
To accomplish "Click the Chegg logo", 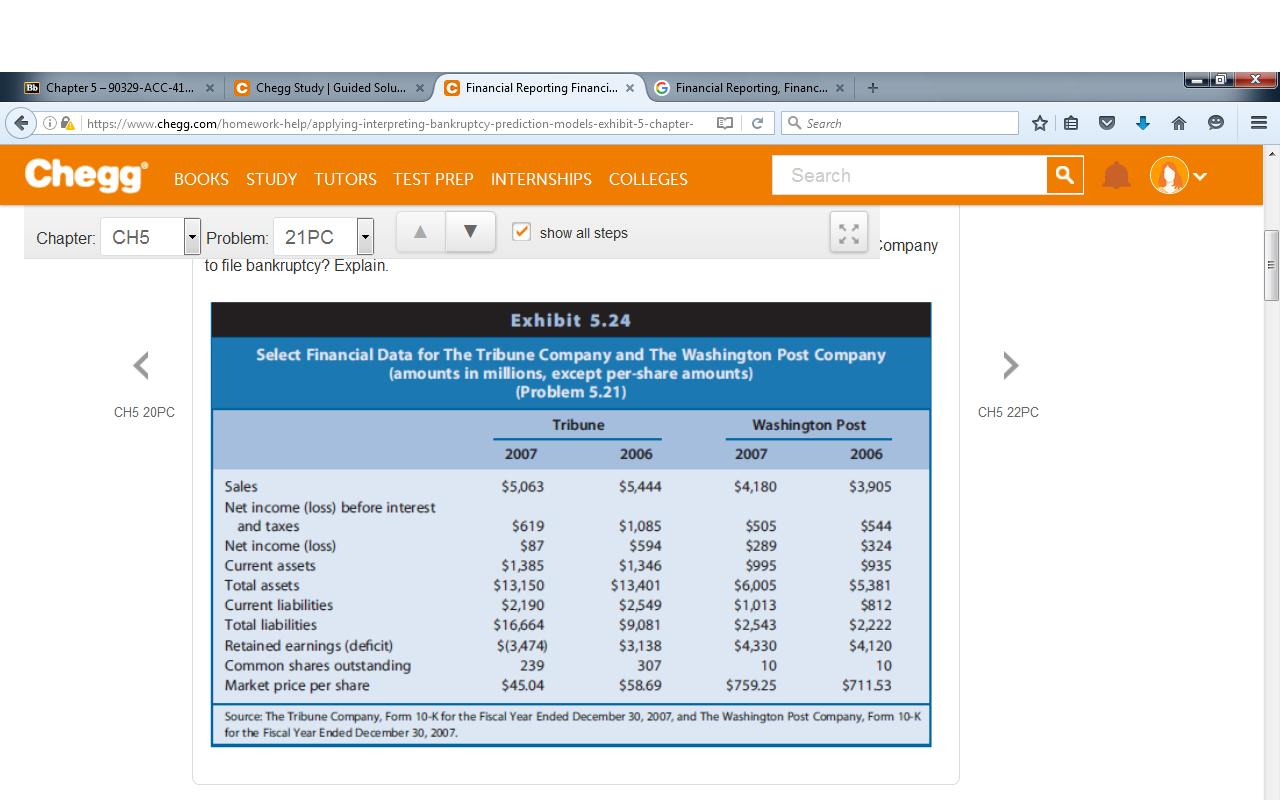I will [85, 174].
